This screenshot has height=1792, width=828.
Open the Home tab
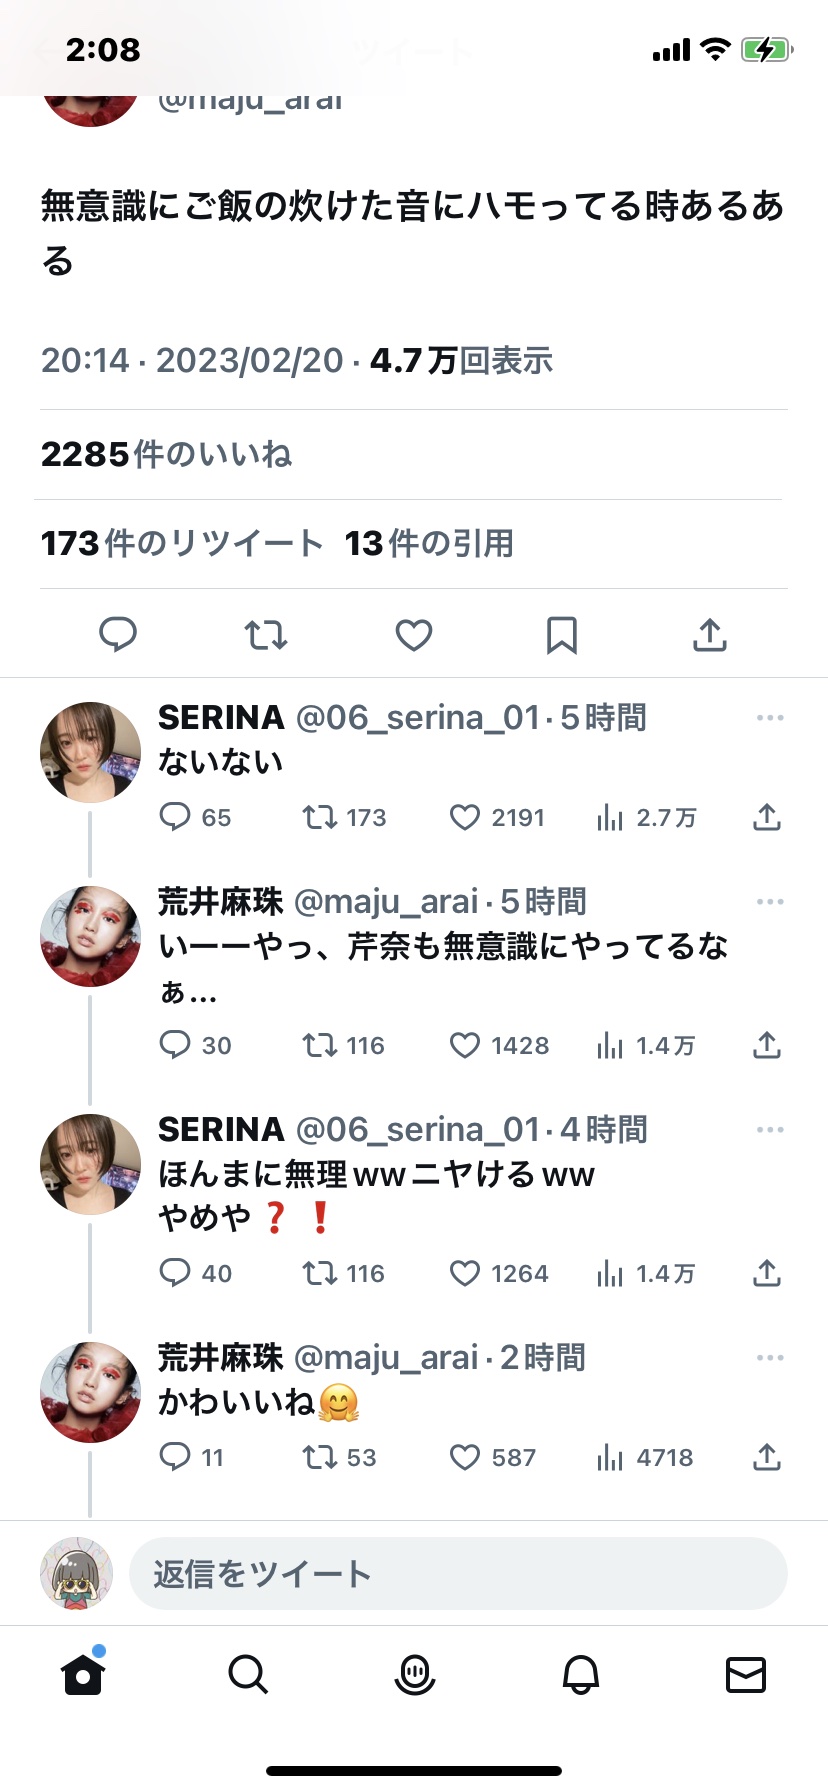[83, 1675]
